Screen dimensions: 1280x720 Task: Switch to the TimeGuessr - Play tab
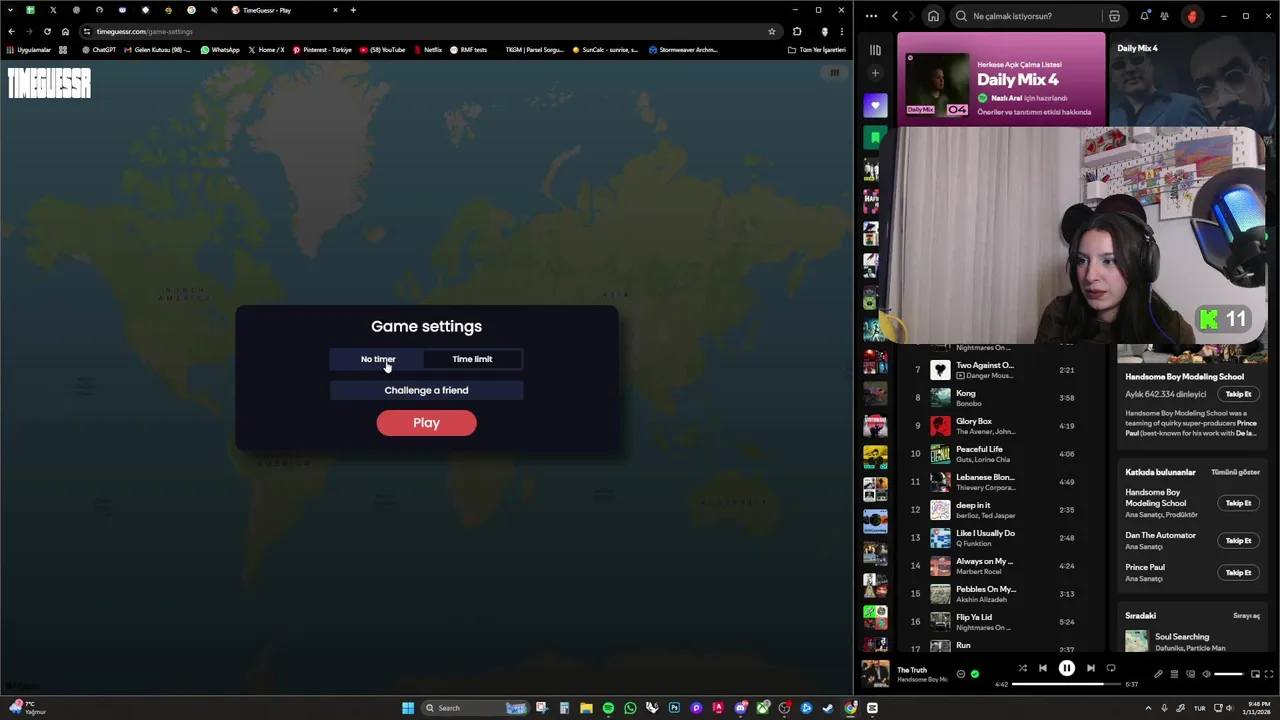[284, 10]
